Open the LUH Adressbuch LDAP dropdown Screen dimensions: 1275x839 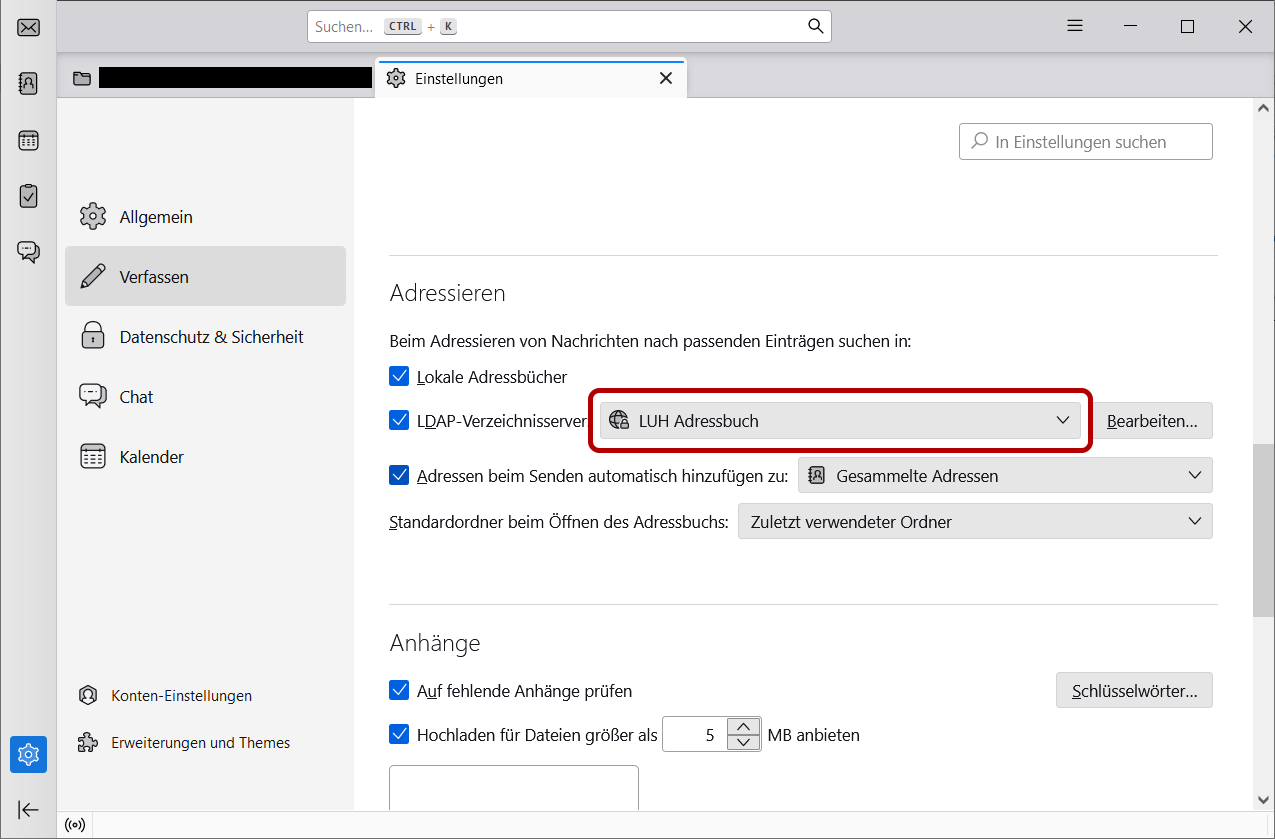pyautogui.click(x=840, y=421)
